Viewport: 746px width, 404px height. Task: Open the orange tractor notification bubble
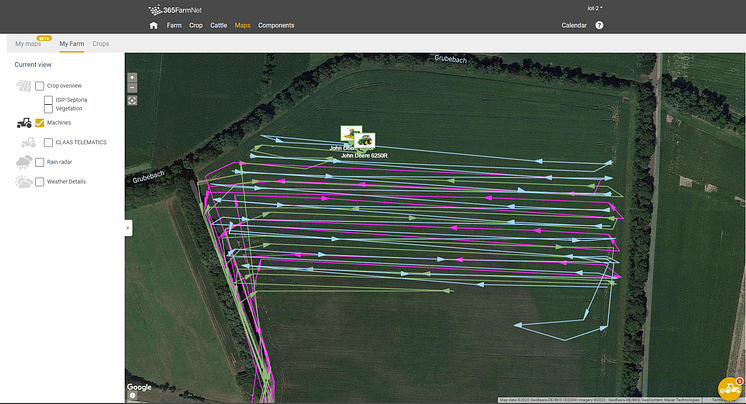pos(729,390)
